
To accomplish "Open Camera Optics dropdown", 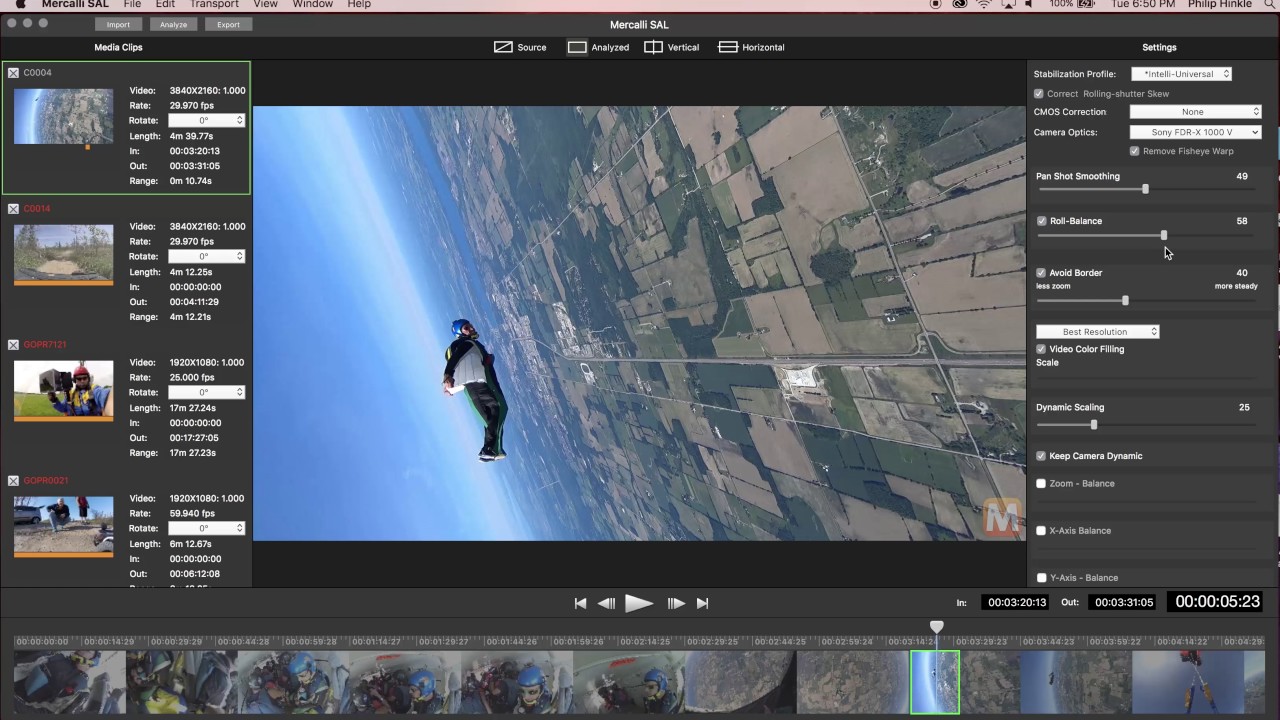I will click(1195, 132).
